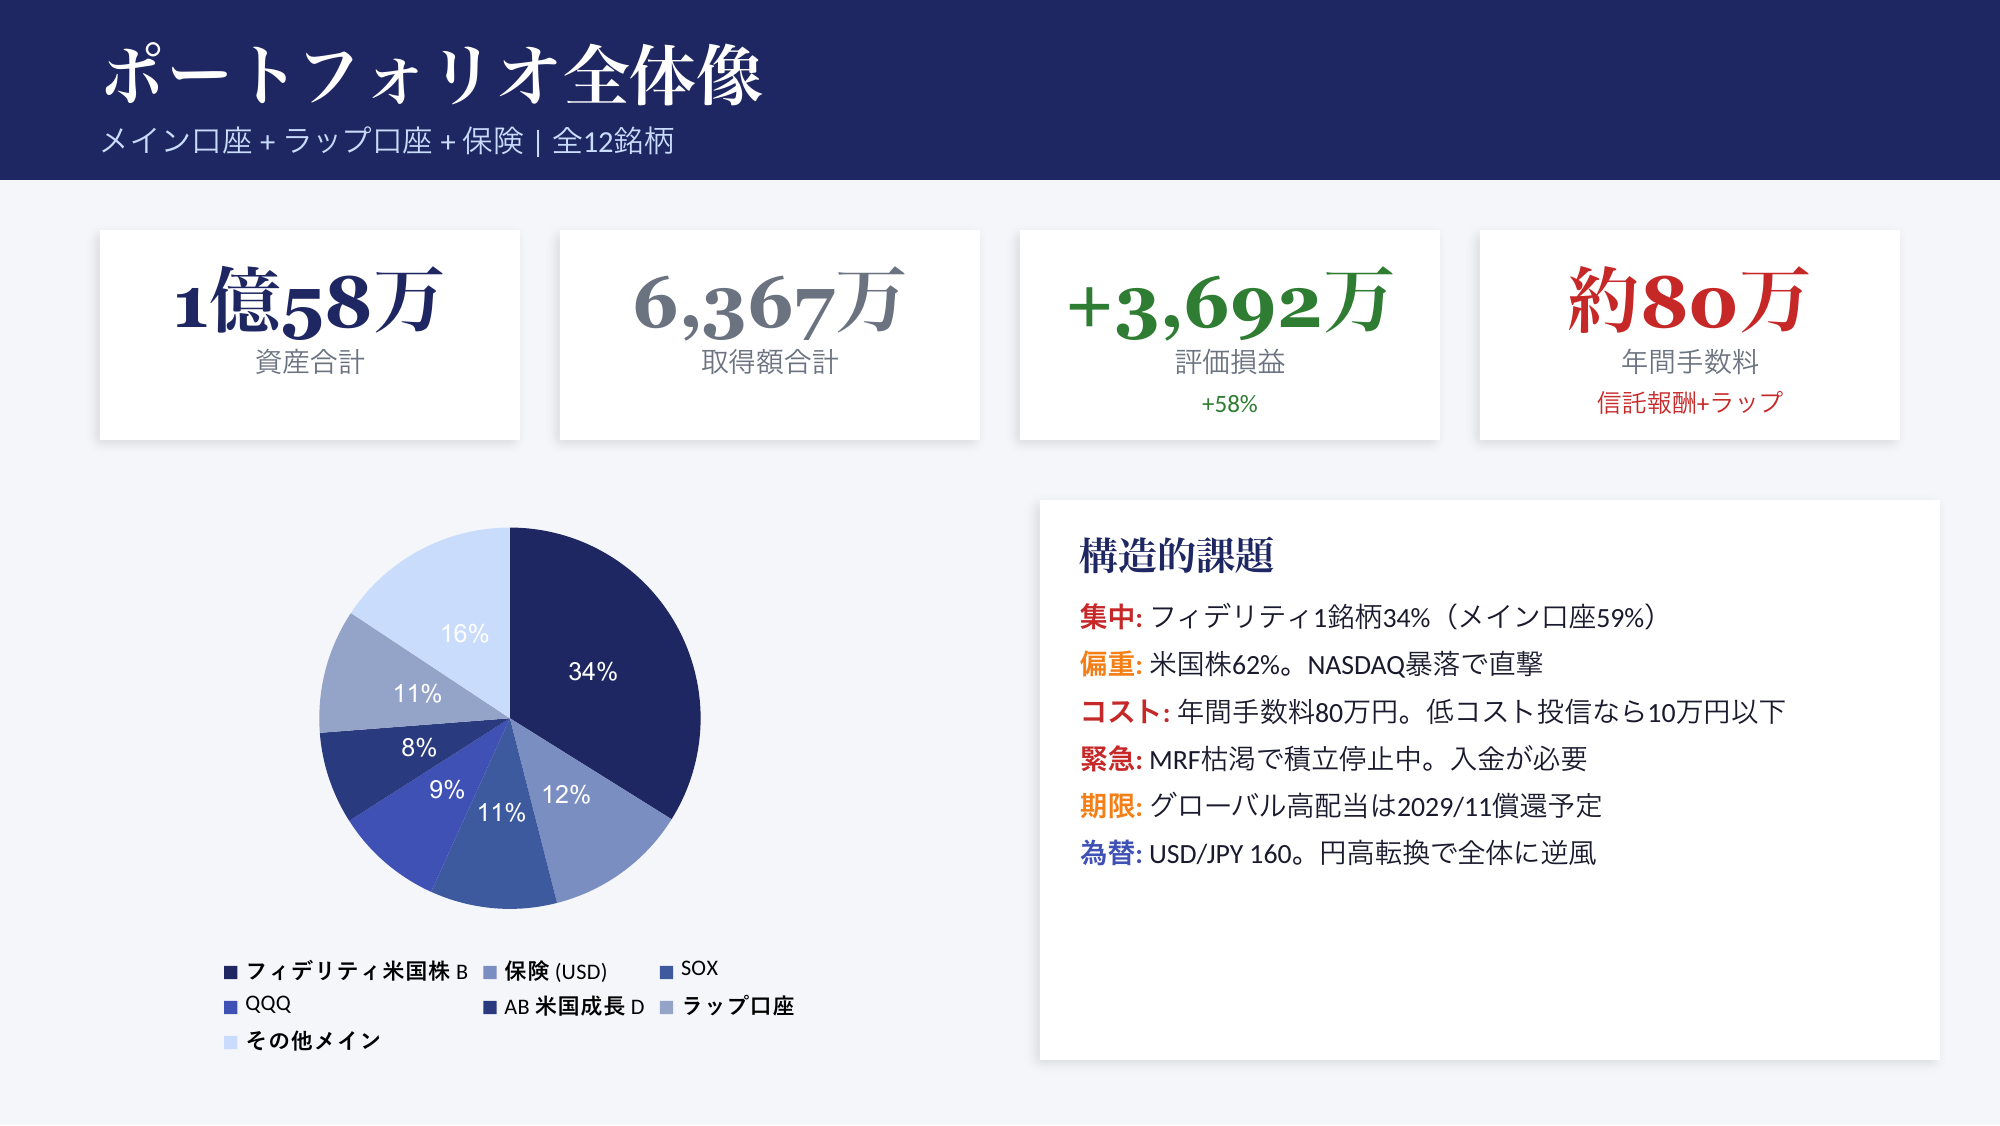Click the 取得額合計 6,367万 card

click(x=770, y=335)
